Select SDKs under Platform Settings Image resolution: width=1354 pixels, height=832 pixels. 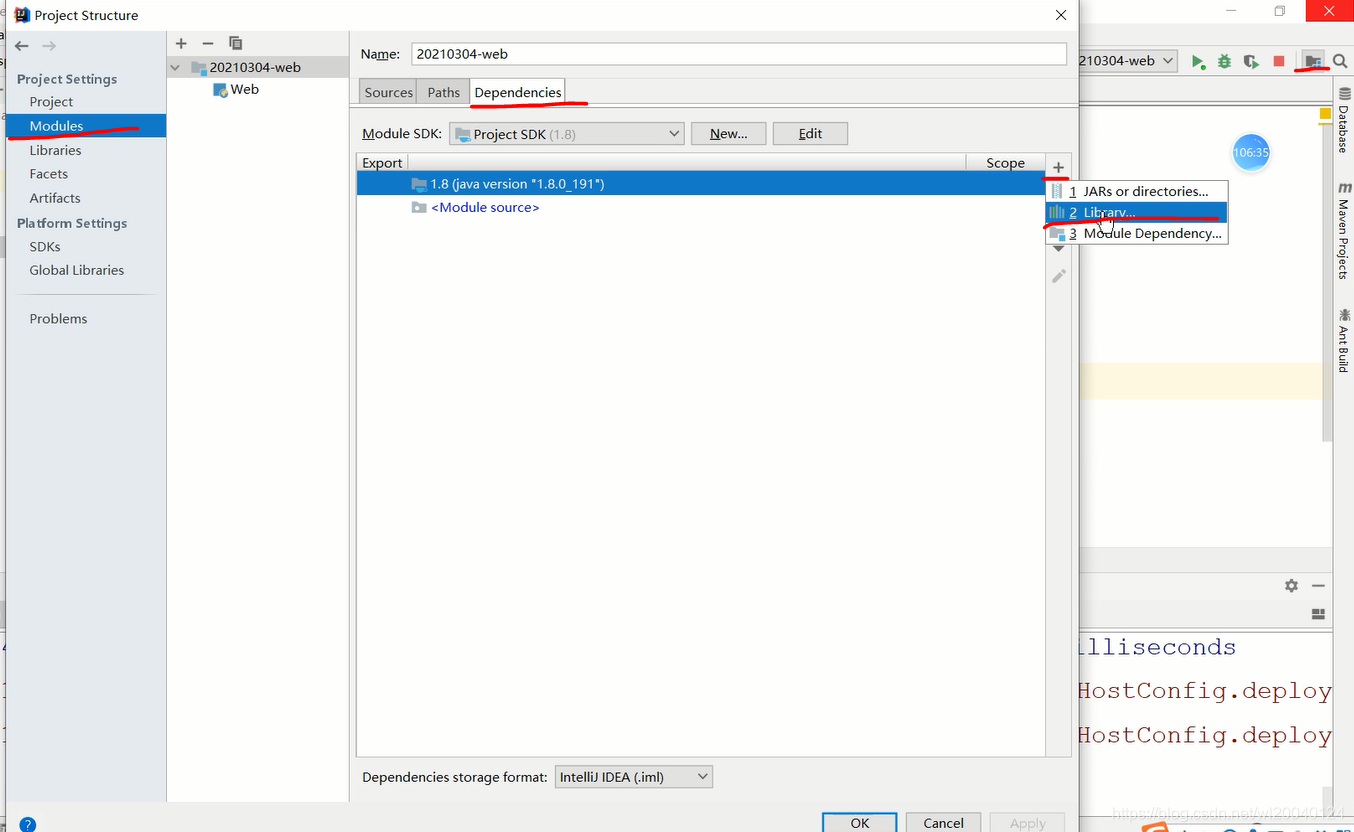click(x=45, y=246)
